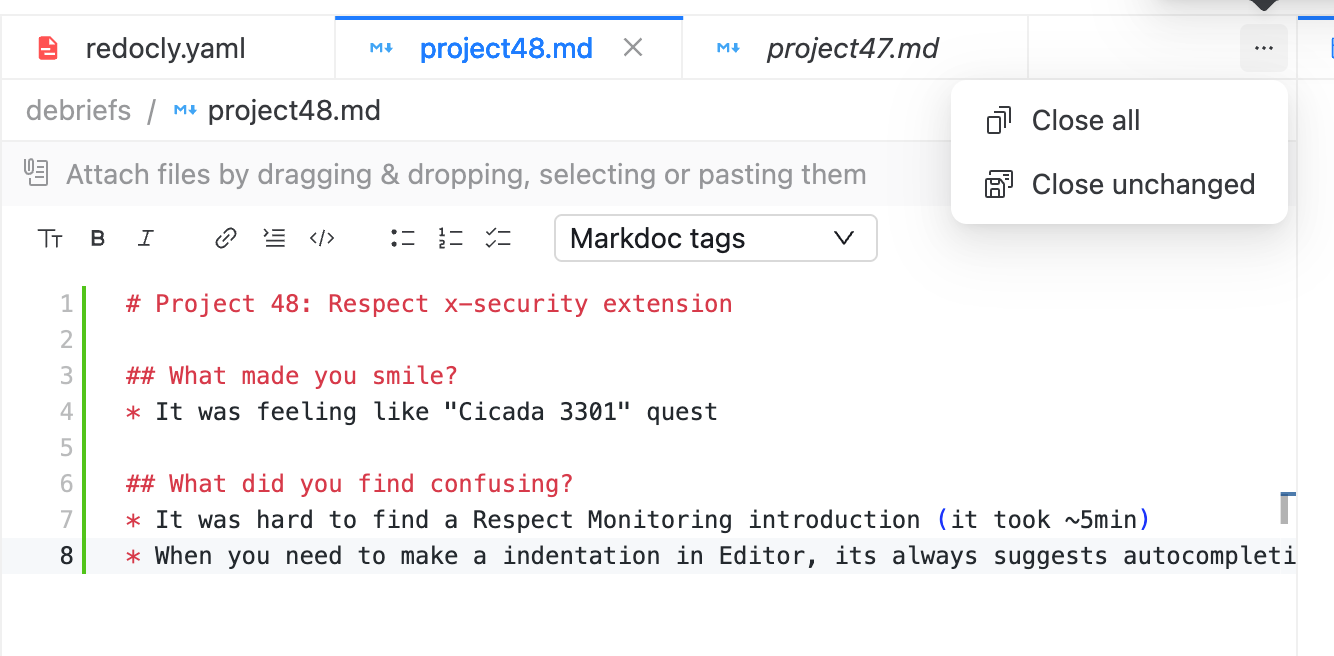This screenshot has height=656, width=1334.
Task: Choose Close unchanged from the menu
Action: (1119, 184)
